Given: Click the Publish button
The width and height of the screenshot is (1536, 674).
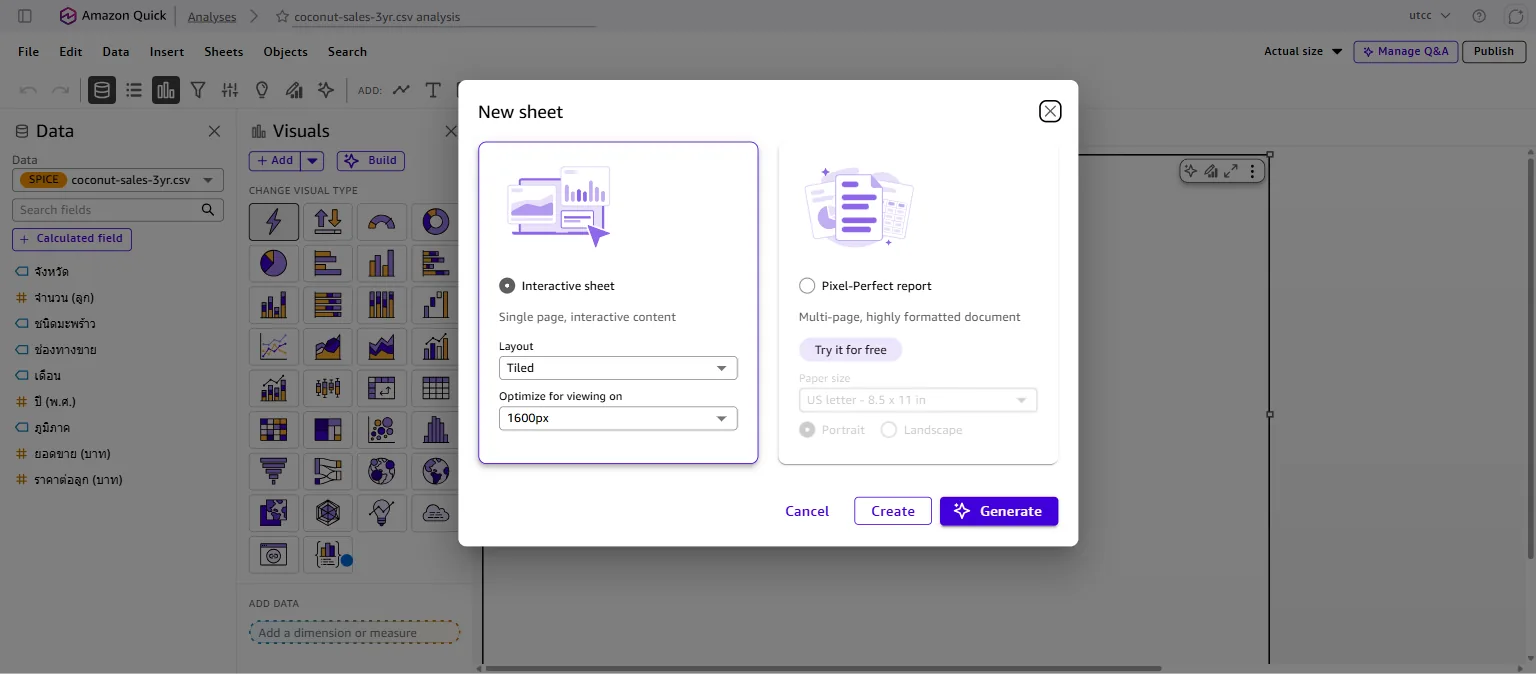Looking at the screenshot, I should pos(1494,51).
